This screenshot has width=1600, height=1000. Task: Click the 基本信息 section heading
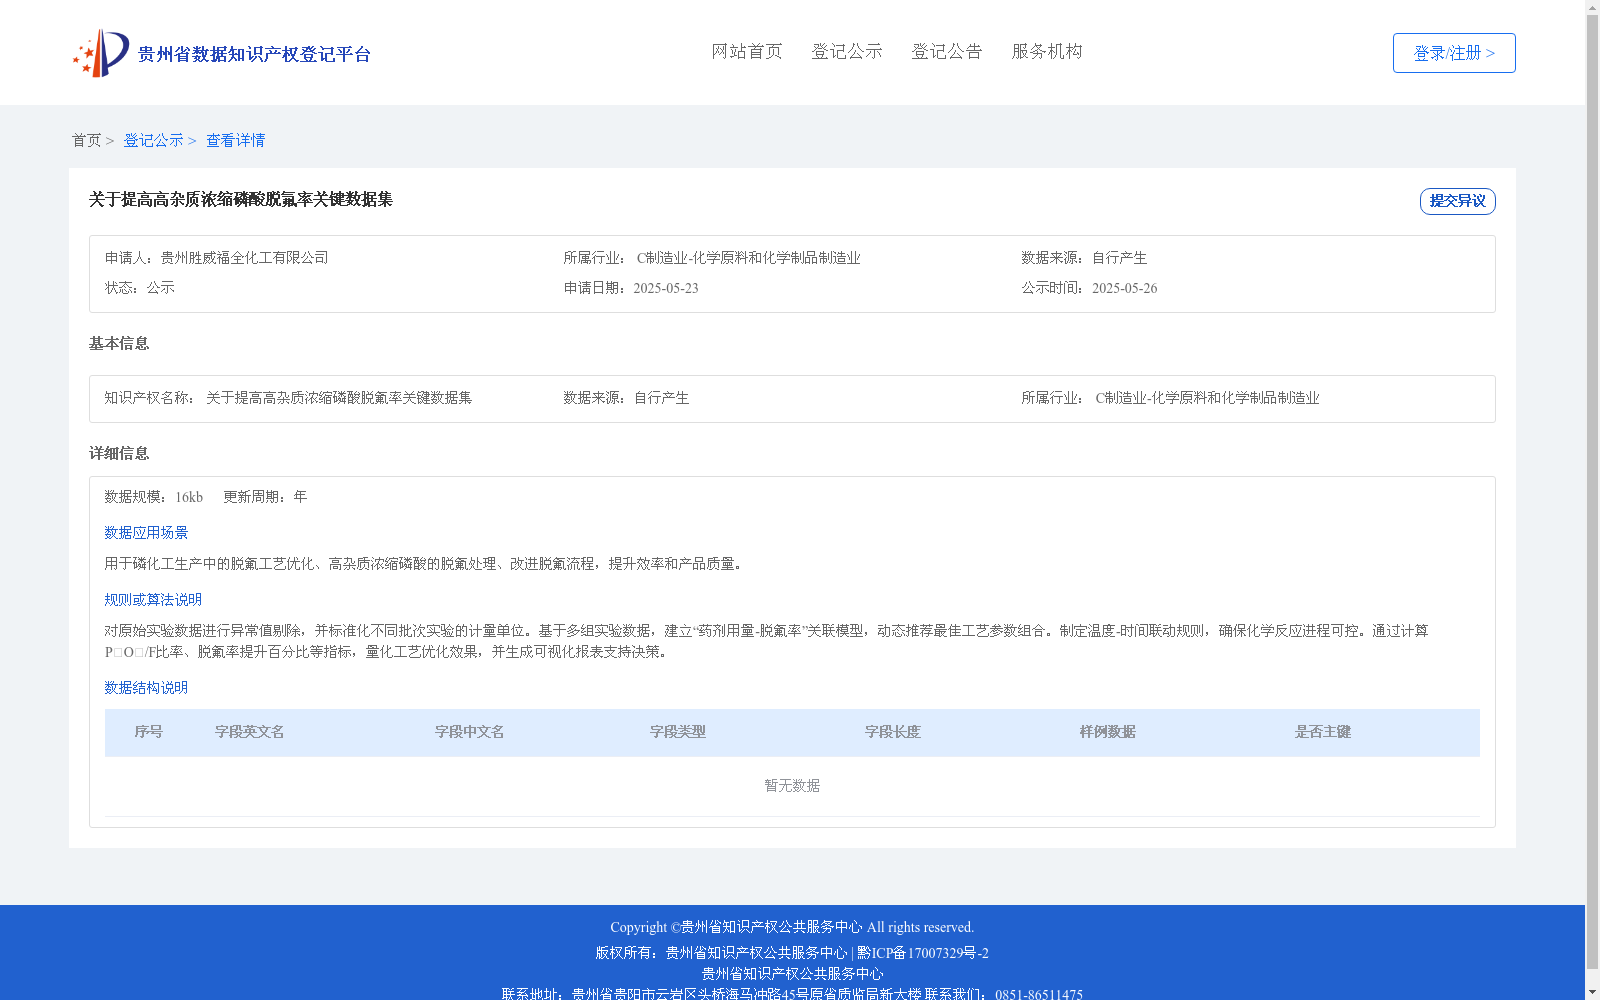pos(119,343)
